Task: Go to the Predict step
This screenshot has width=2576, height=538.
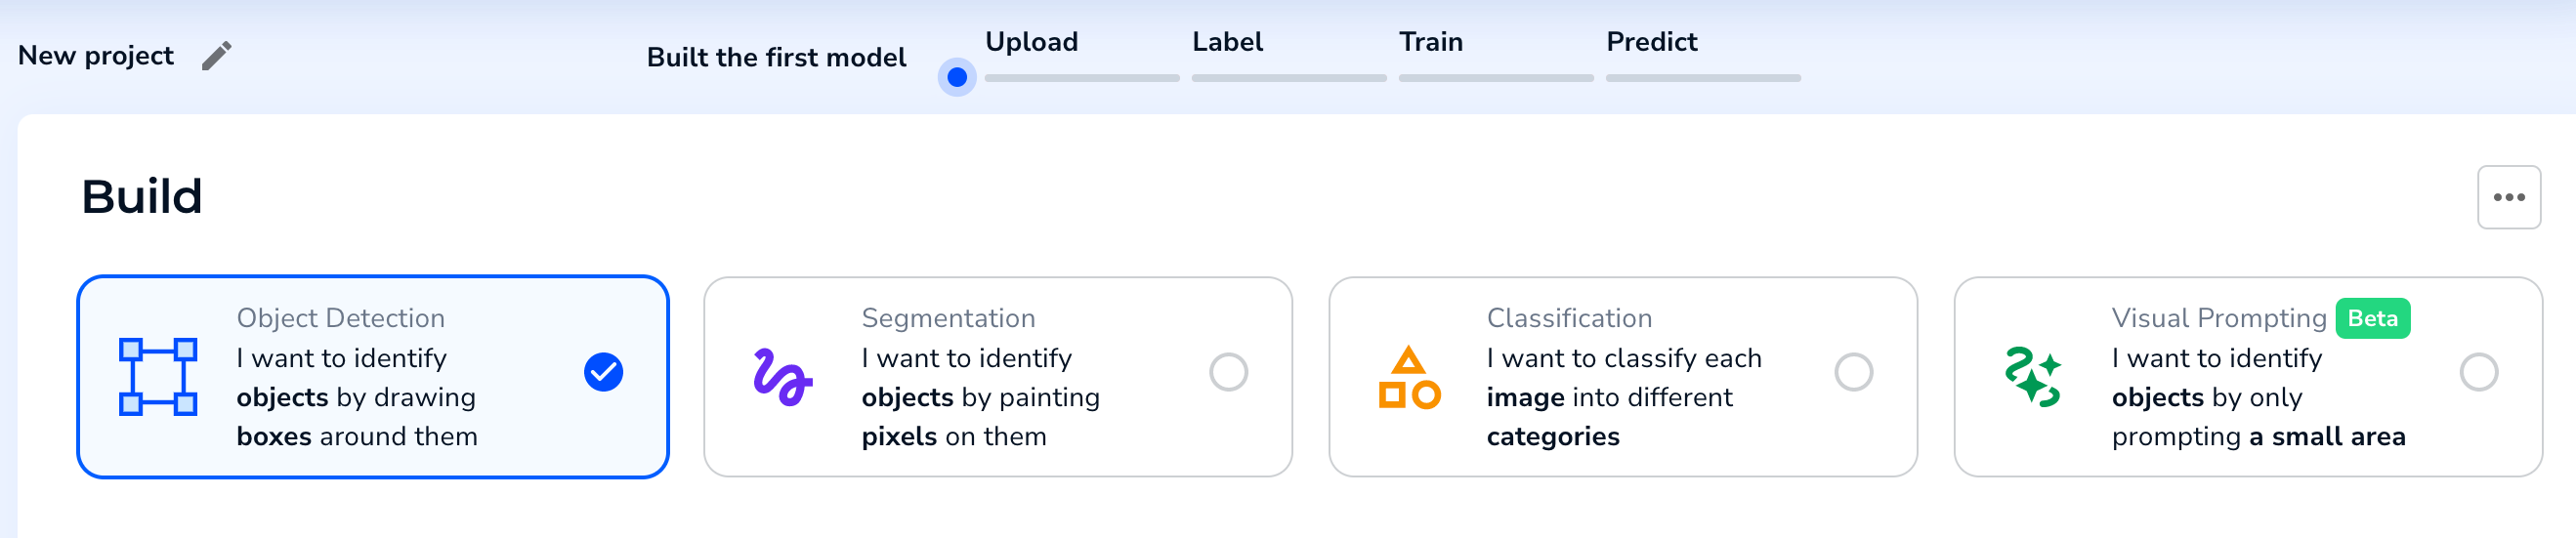Action: pyautogui.click(x=1651, y=42)
